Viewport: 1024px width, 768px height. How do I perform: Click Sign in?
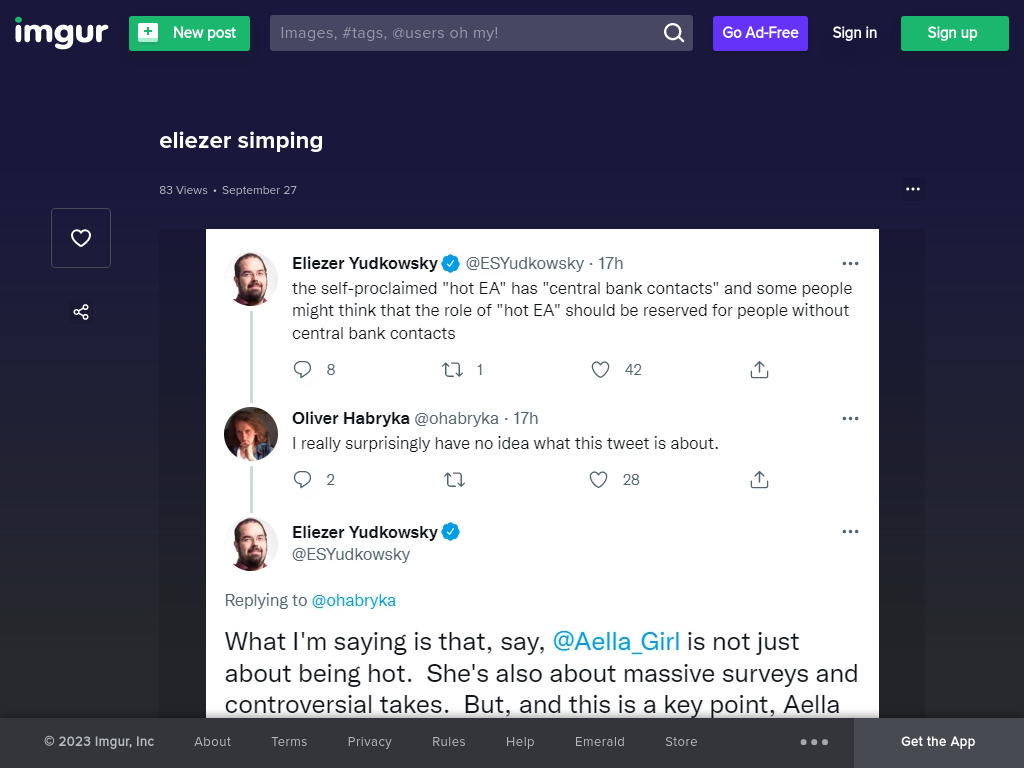[x=854, y=33]
